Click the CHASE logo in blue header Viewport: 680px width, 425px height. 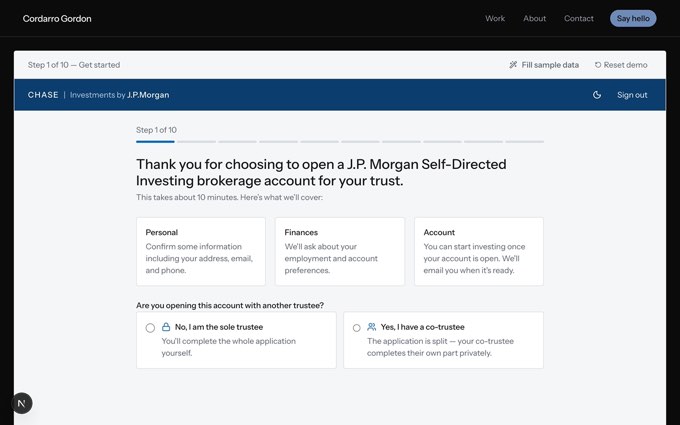[x=43, y=95]
